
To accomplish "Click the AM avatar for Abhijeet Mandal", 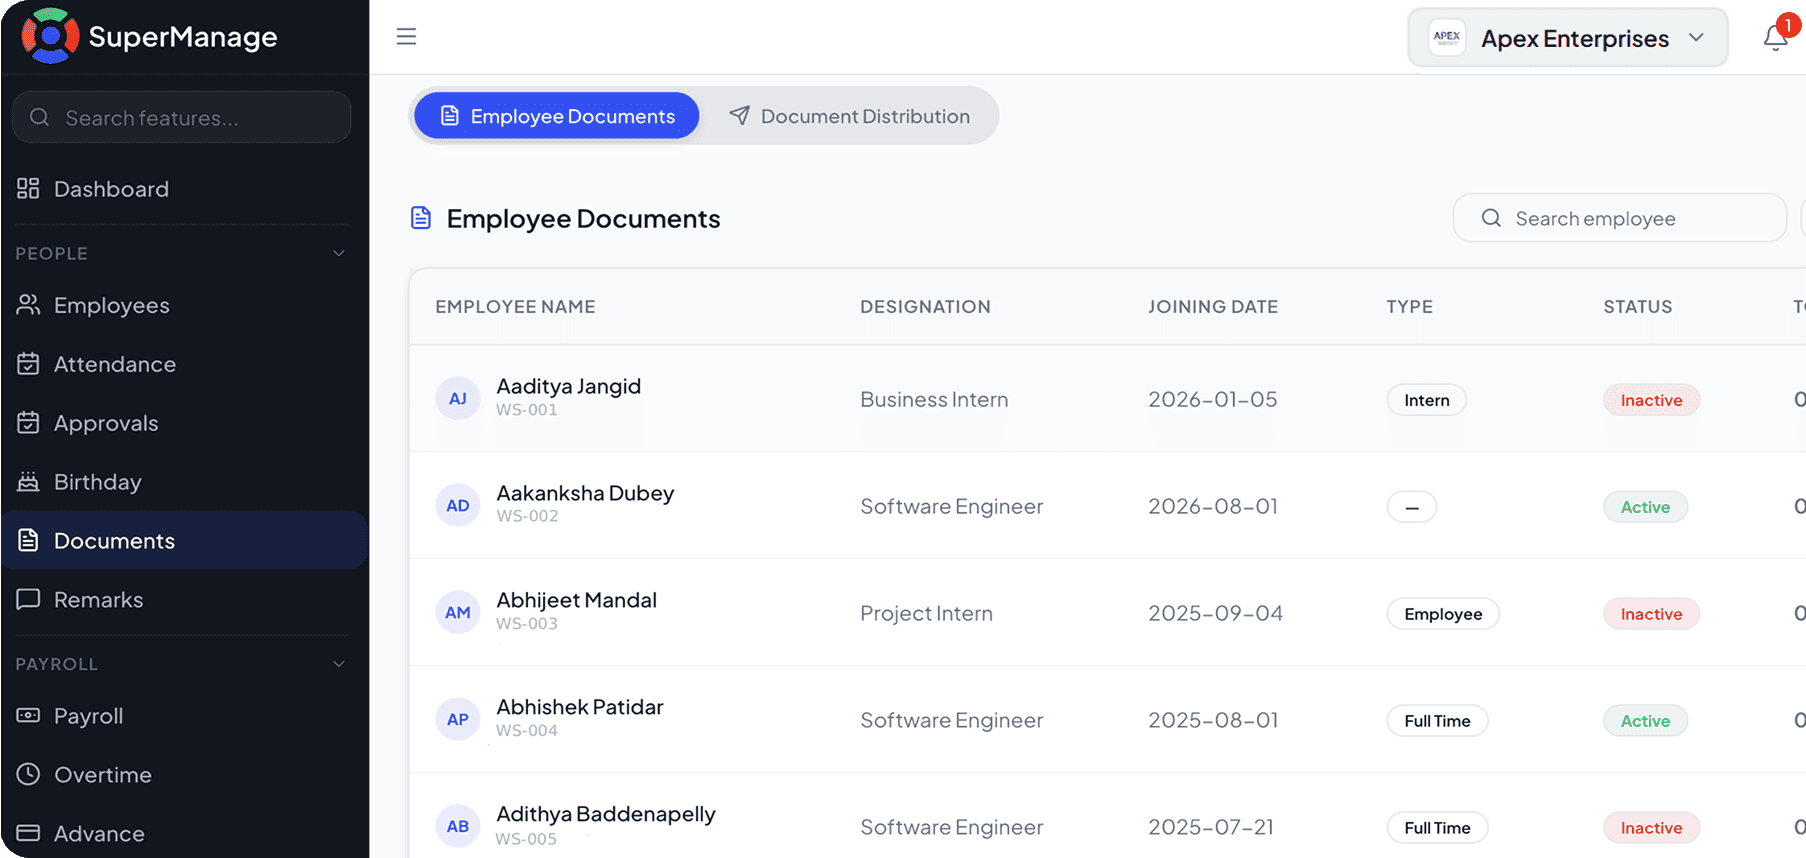I will pyautogui.click(x=458, y=613).
